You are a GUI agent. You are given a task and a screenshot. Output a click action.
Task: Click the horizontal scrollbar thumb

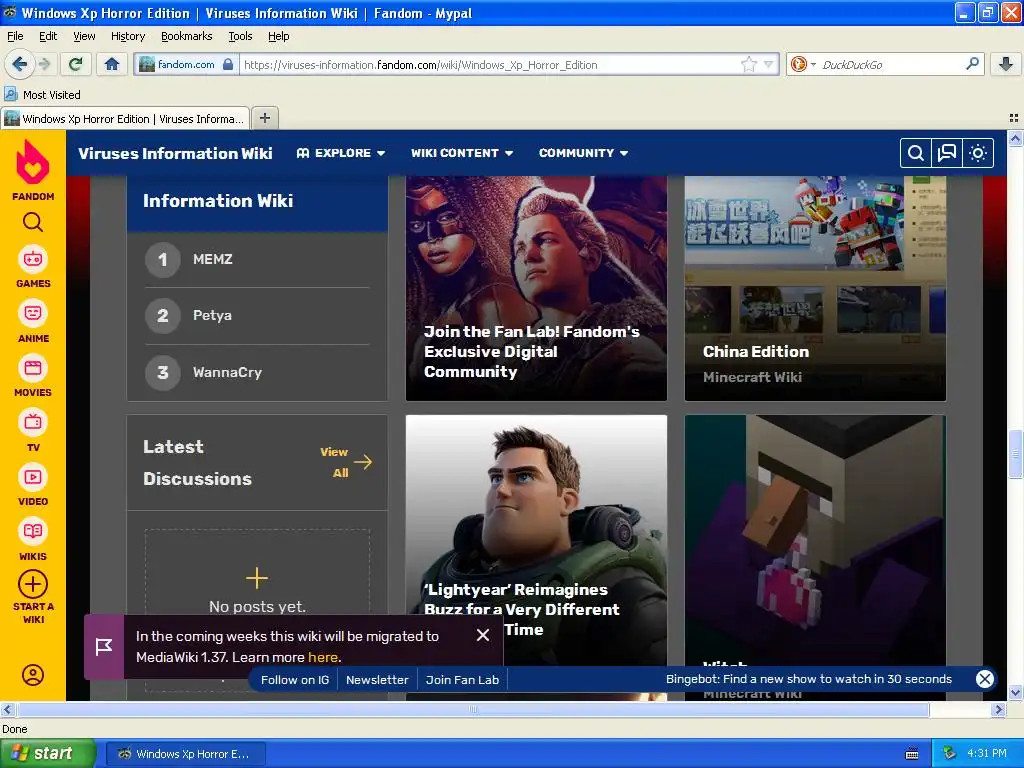[x=473, y=709]
